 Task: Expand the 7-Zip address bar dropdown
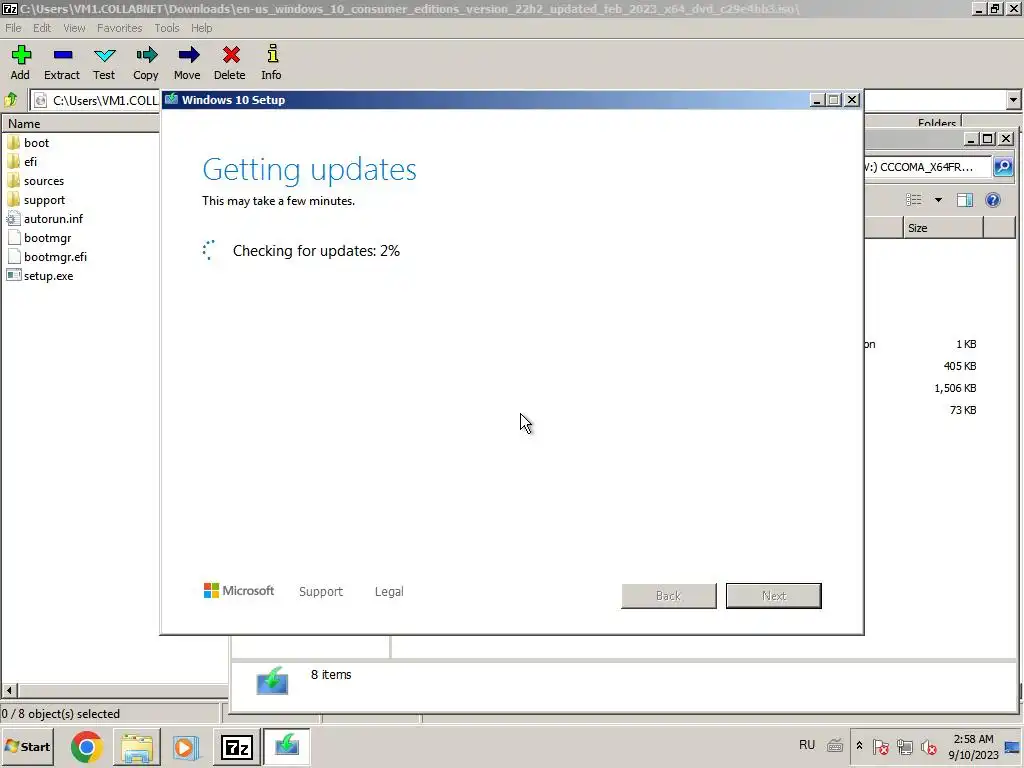click(1013, 100)
